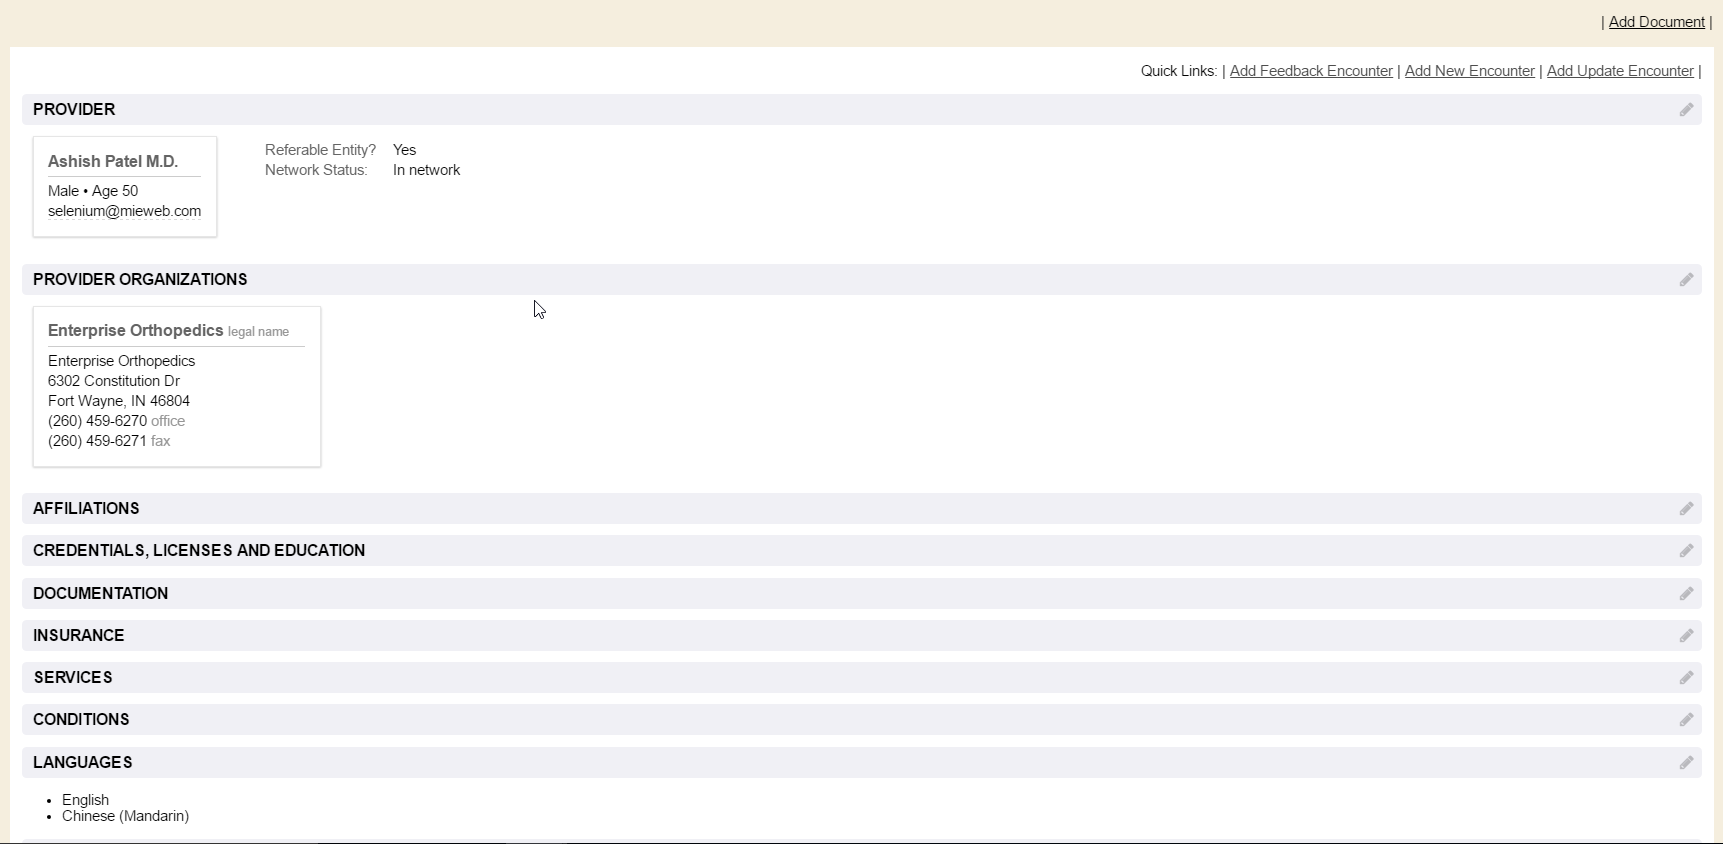Select the Ashish Patel M.D. provider card
1723x844 pixels.
[113, 162]
